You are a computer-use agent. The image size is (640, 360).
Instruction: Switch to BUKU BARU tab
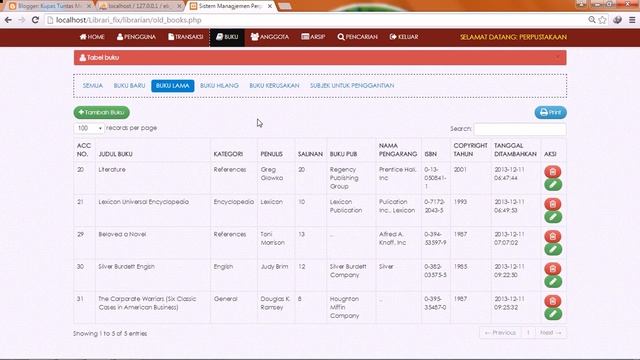click(129, 86)
